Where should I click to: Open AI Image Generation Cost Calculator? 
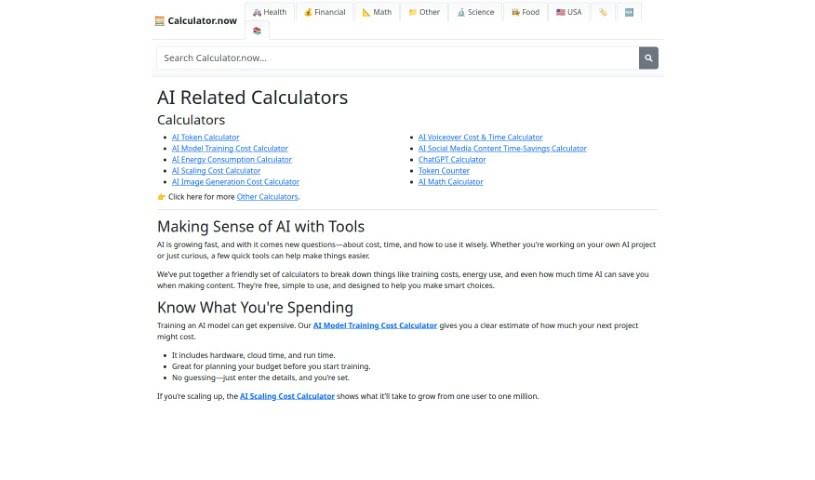click(235, 182)
